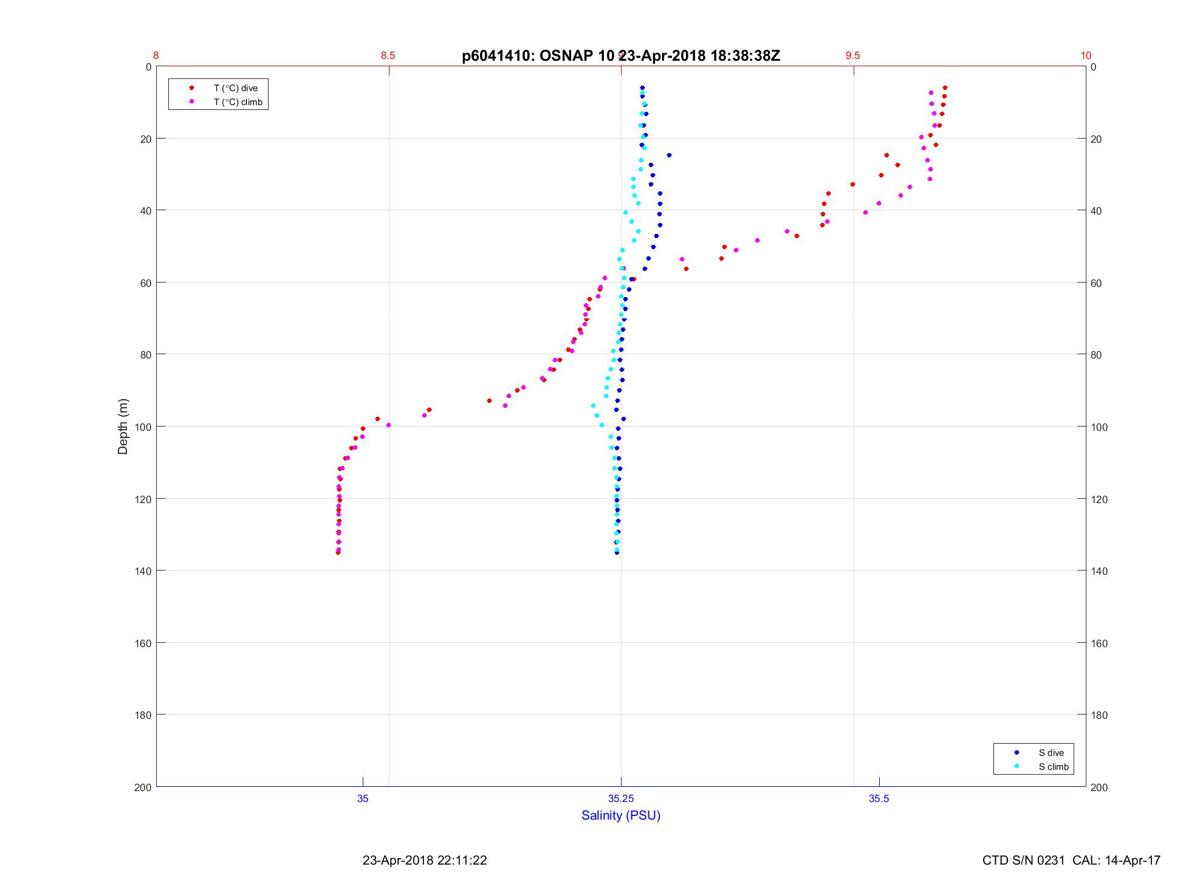Click the 35.5 salinity tick label
The image size is (1200, 885).
879,798
